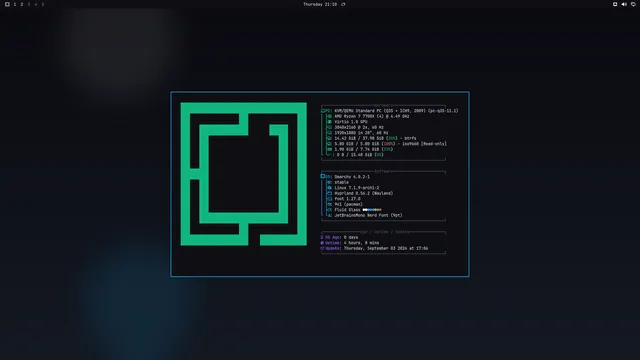The height and width of the screenshot is (360, 640).
Task: Click the window manager icon beside Hyprland
Action: [329, 193]
